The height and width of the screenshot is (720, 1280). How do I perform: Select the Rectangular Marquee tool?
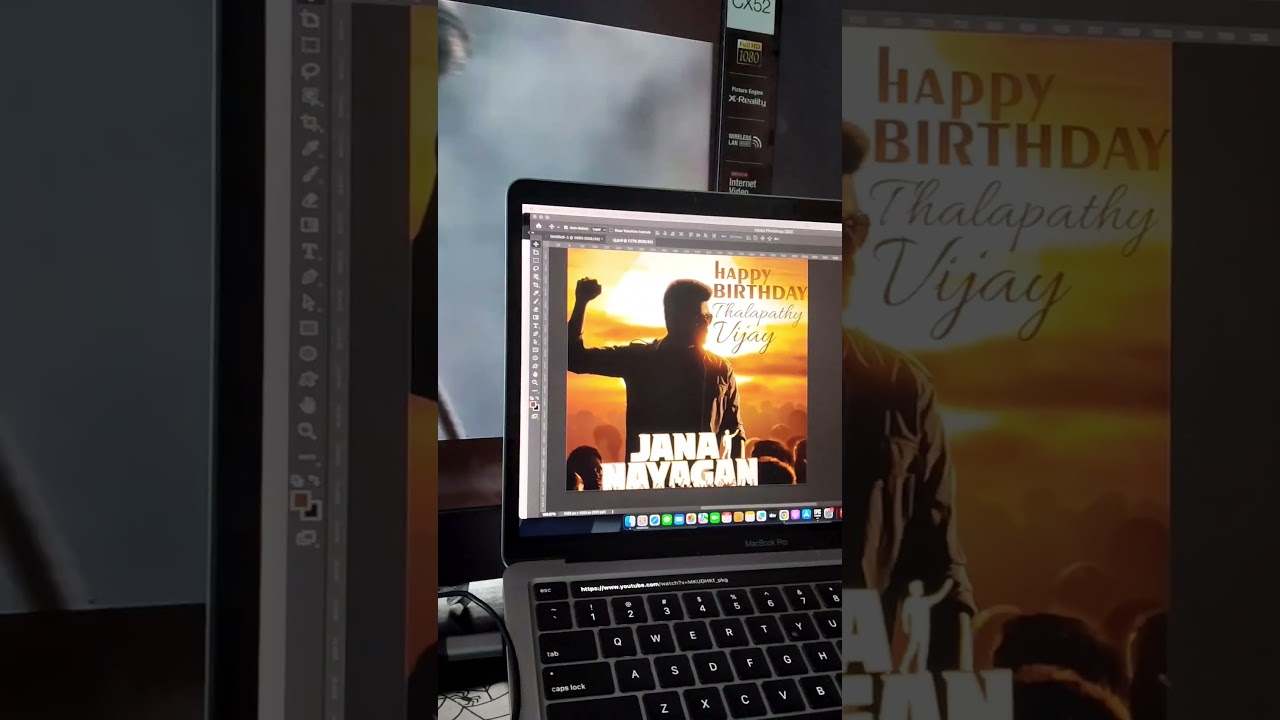pyautogui.click(x=536, y=260)
